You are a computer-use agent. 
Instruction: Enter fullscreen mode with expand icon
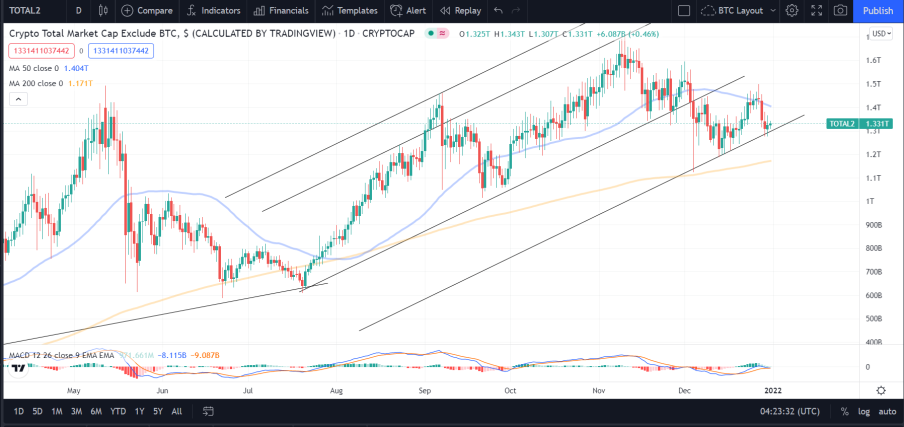click(x=816, y=10)
